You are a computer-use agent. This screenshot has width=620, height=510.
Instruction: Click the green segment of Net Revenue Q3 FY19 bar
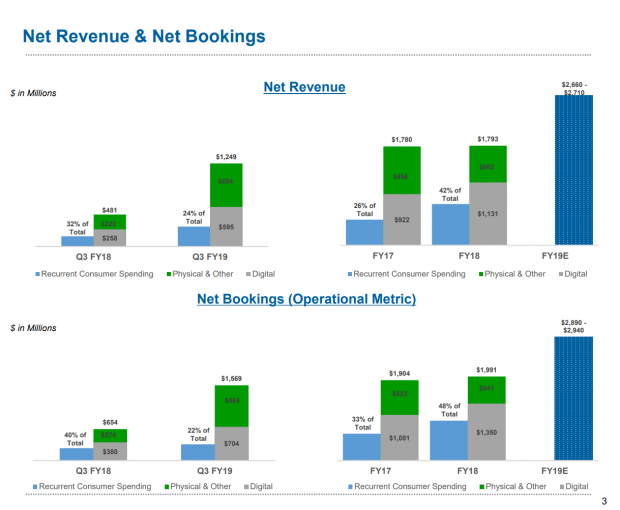tap(226, 185)
